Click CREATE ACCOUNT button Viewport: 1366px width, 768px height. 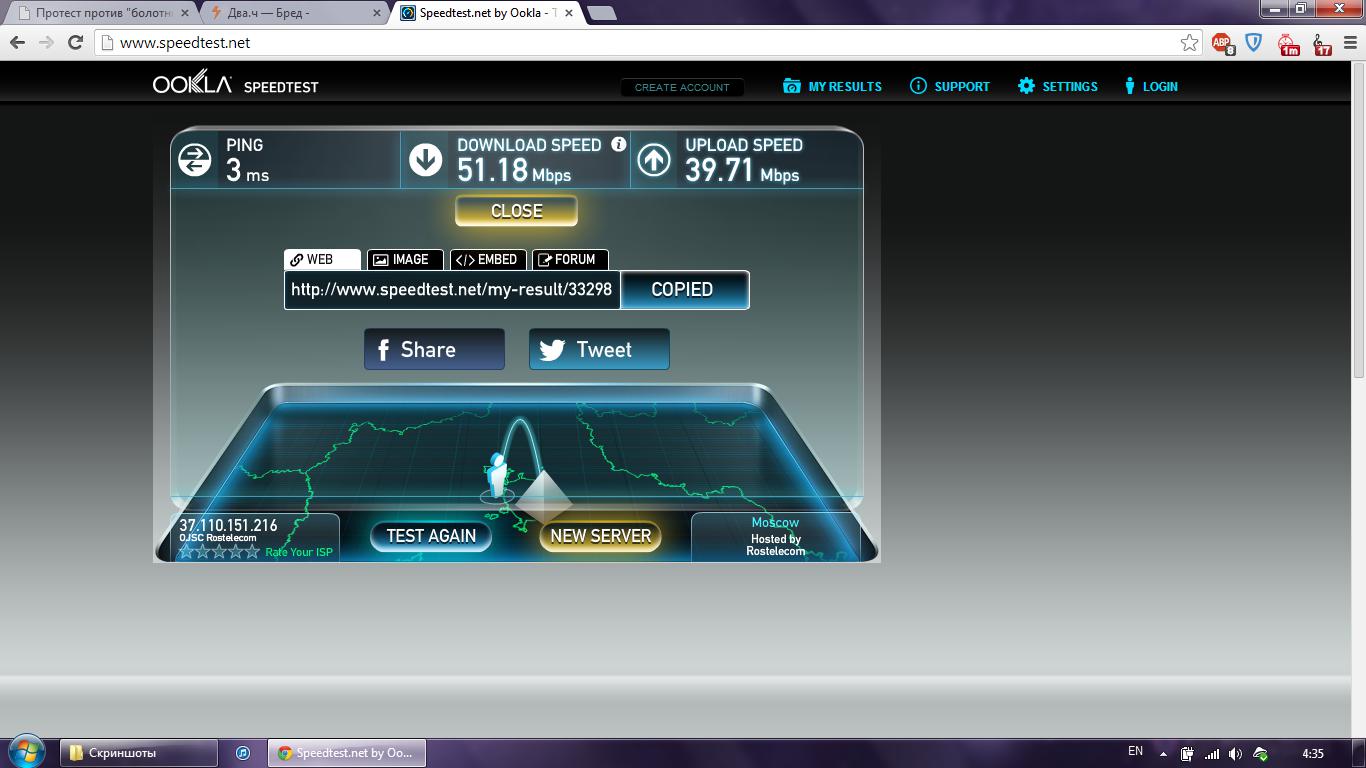(682, 87)
